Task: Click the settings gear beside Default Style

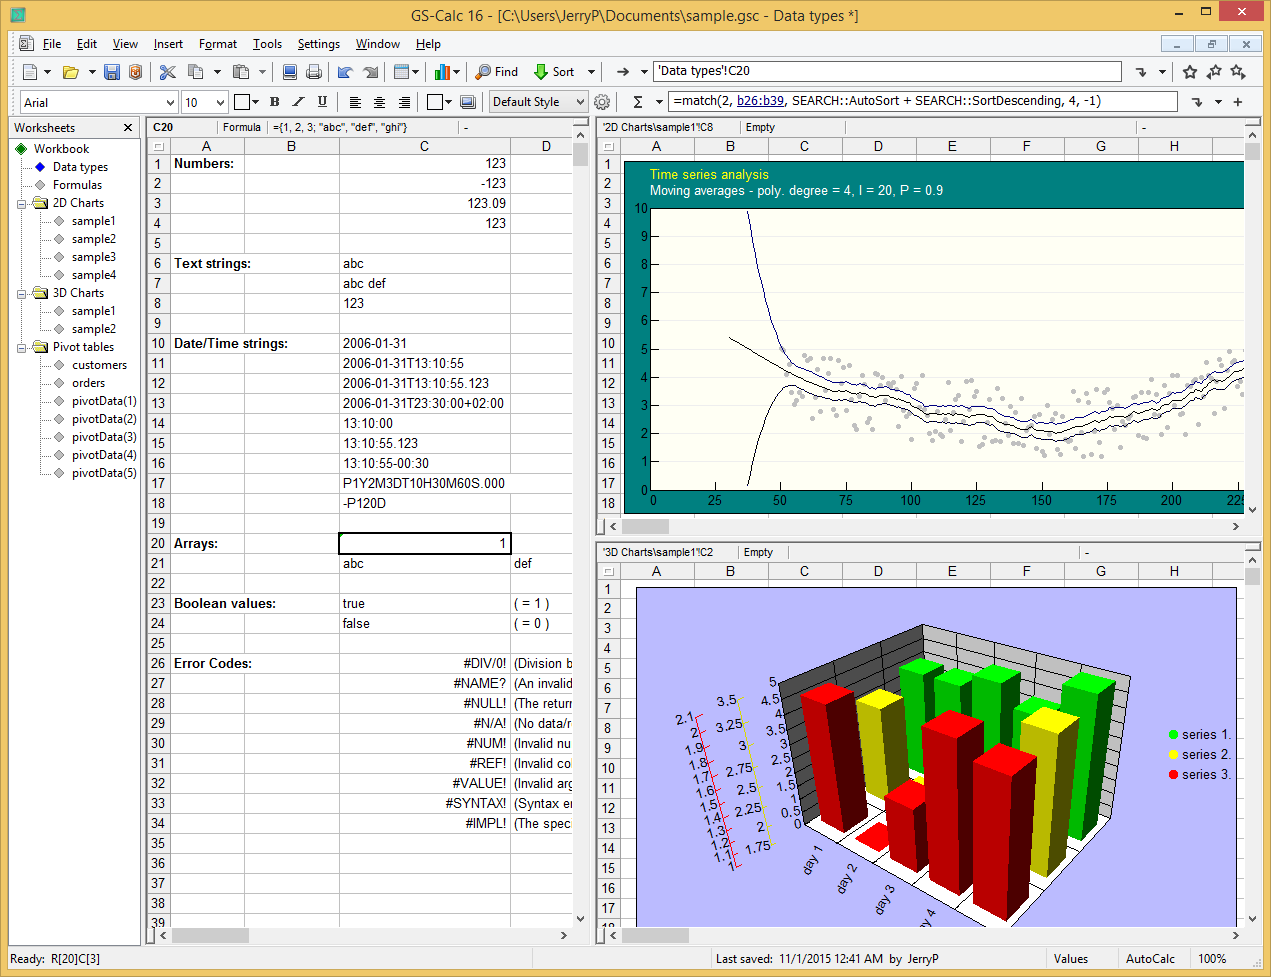Action: [601, 101]
